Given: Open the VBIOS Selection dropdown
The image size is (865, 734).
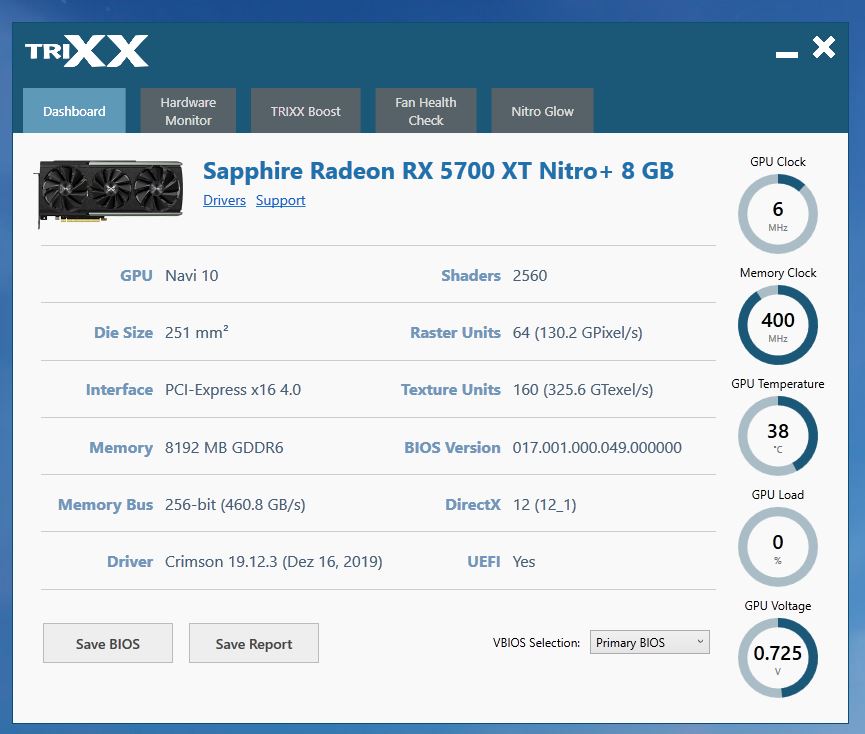Looking at the screenshot, I should 649,642.
